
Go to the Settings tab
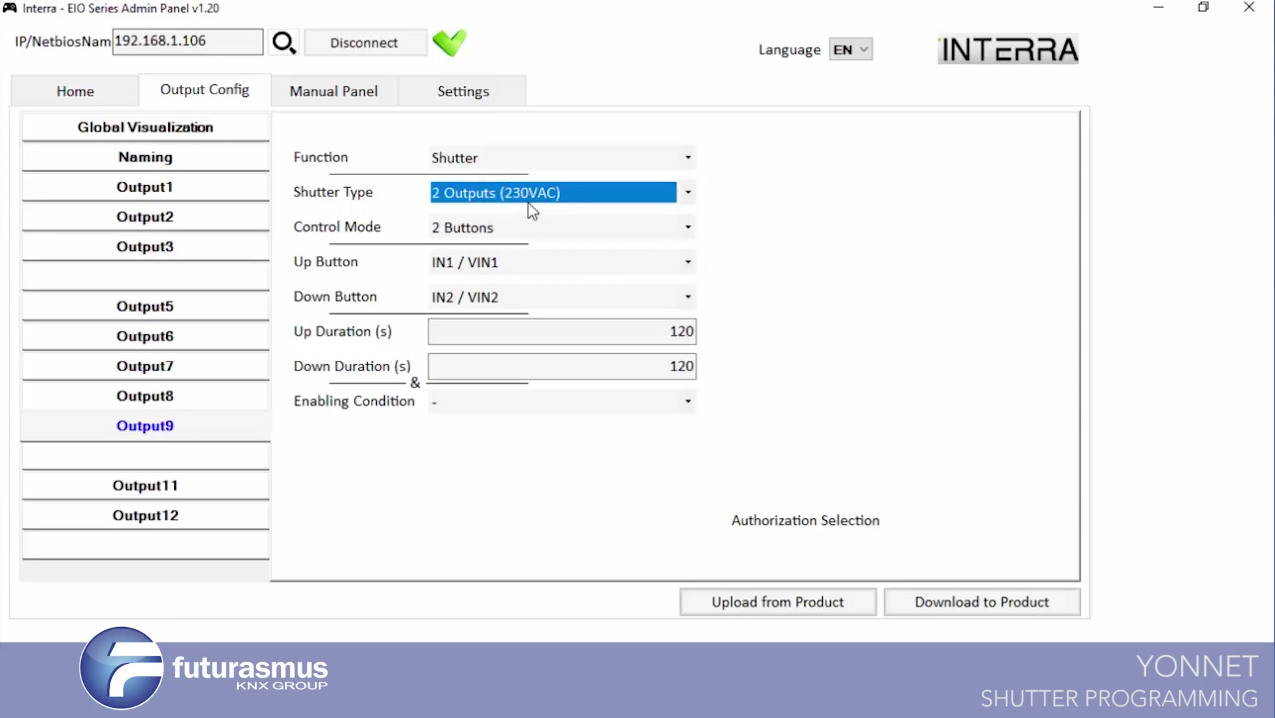(463, 91)
